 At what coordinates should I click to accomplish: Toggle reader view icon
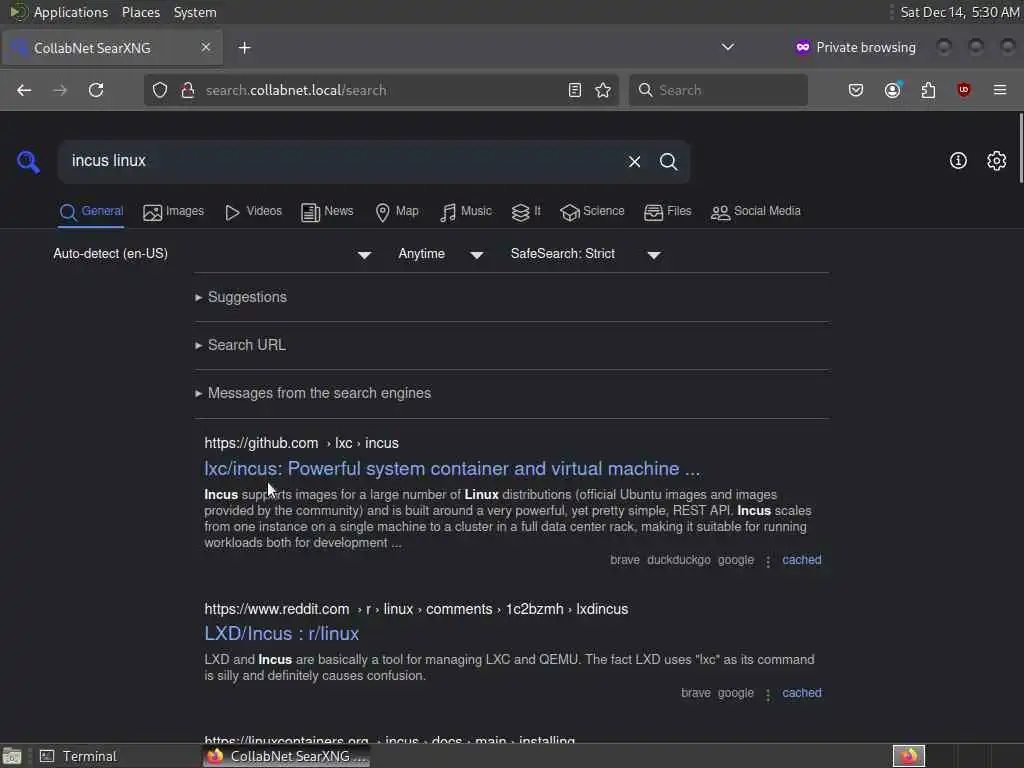[x=575, y=90]
